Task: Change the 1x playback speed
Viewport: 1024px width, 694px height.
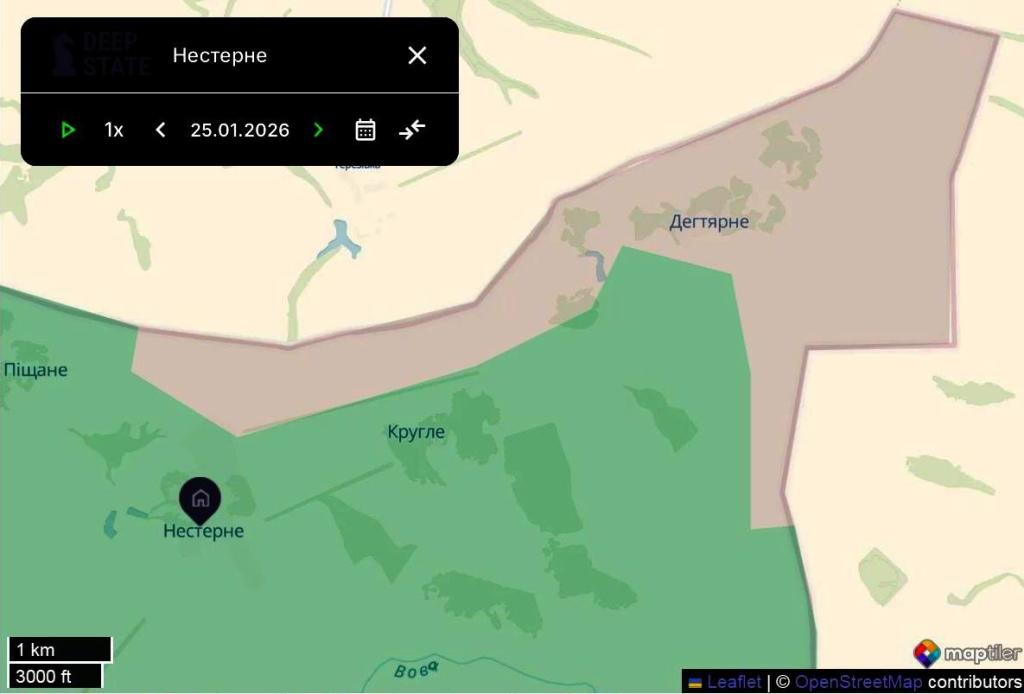Action: pos(114,130)
